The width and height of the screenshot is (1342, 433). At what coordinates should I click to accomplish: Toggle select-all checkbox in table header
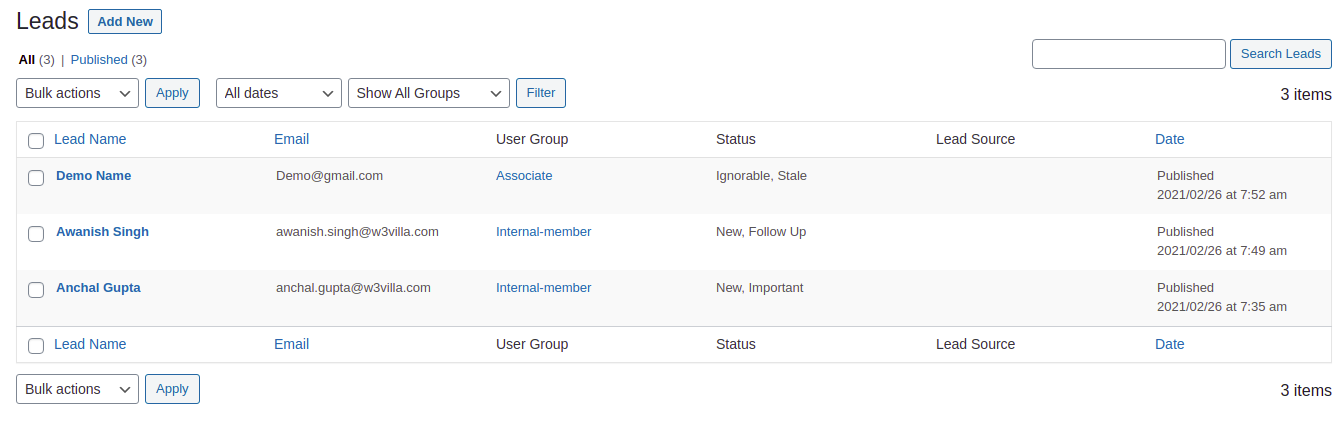click(x=36, y=141)
